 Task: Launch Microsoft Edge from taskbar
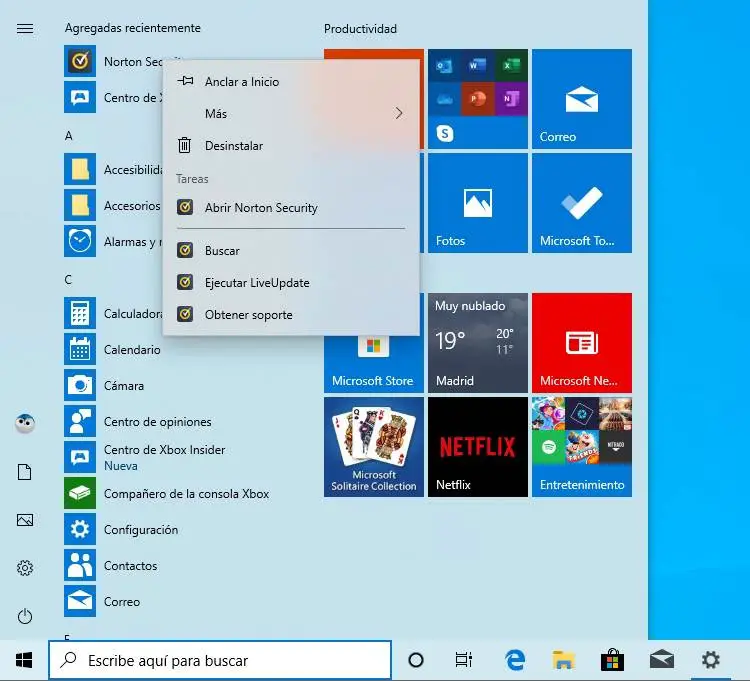tap(515, 660)
